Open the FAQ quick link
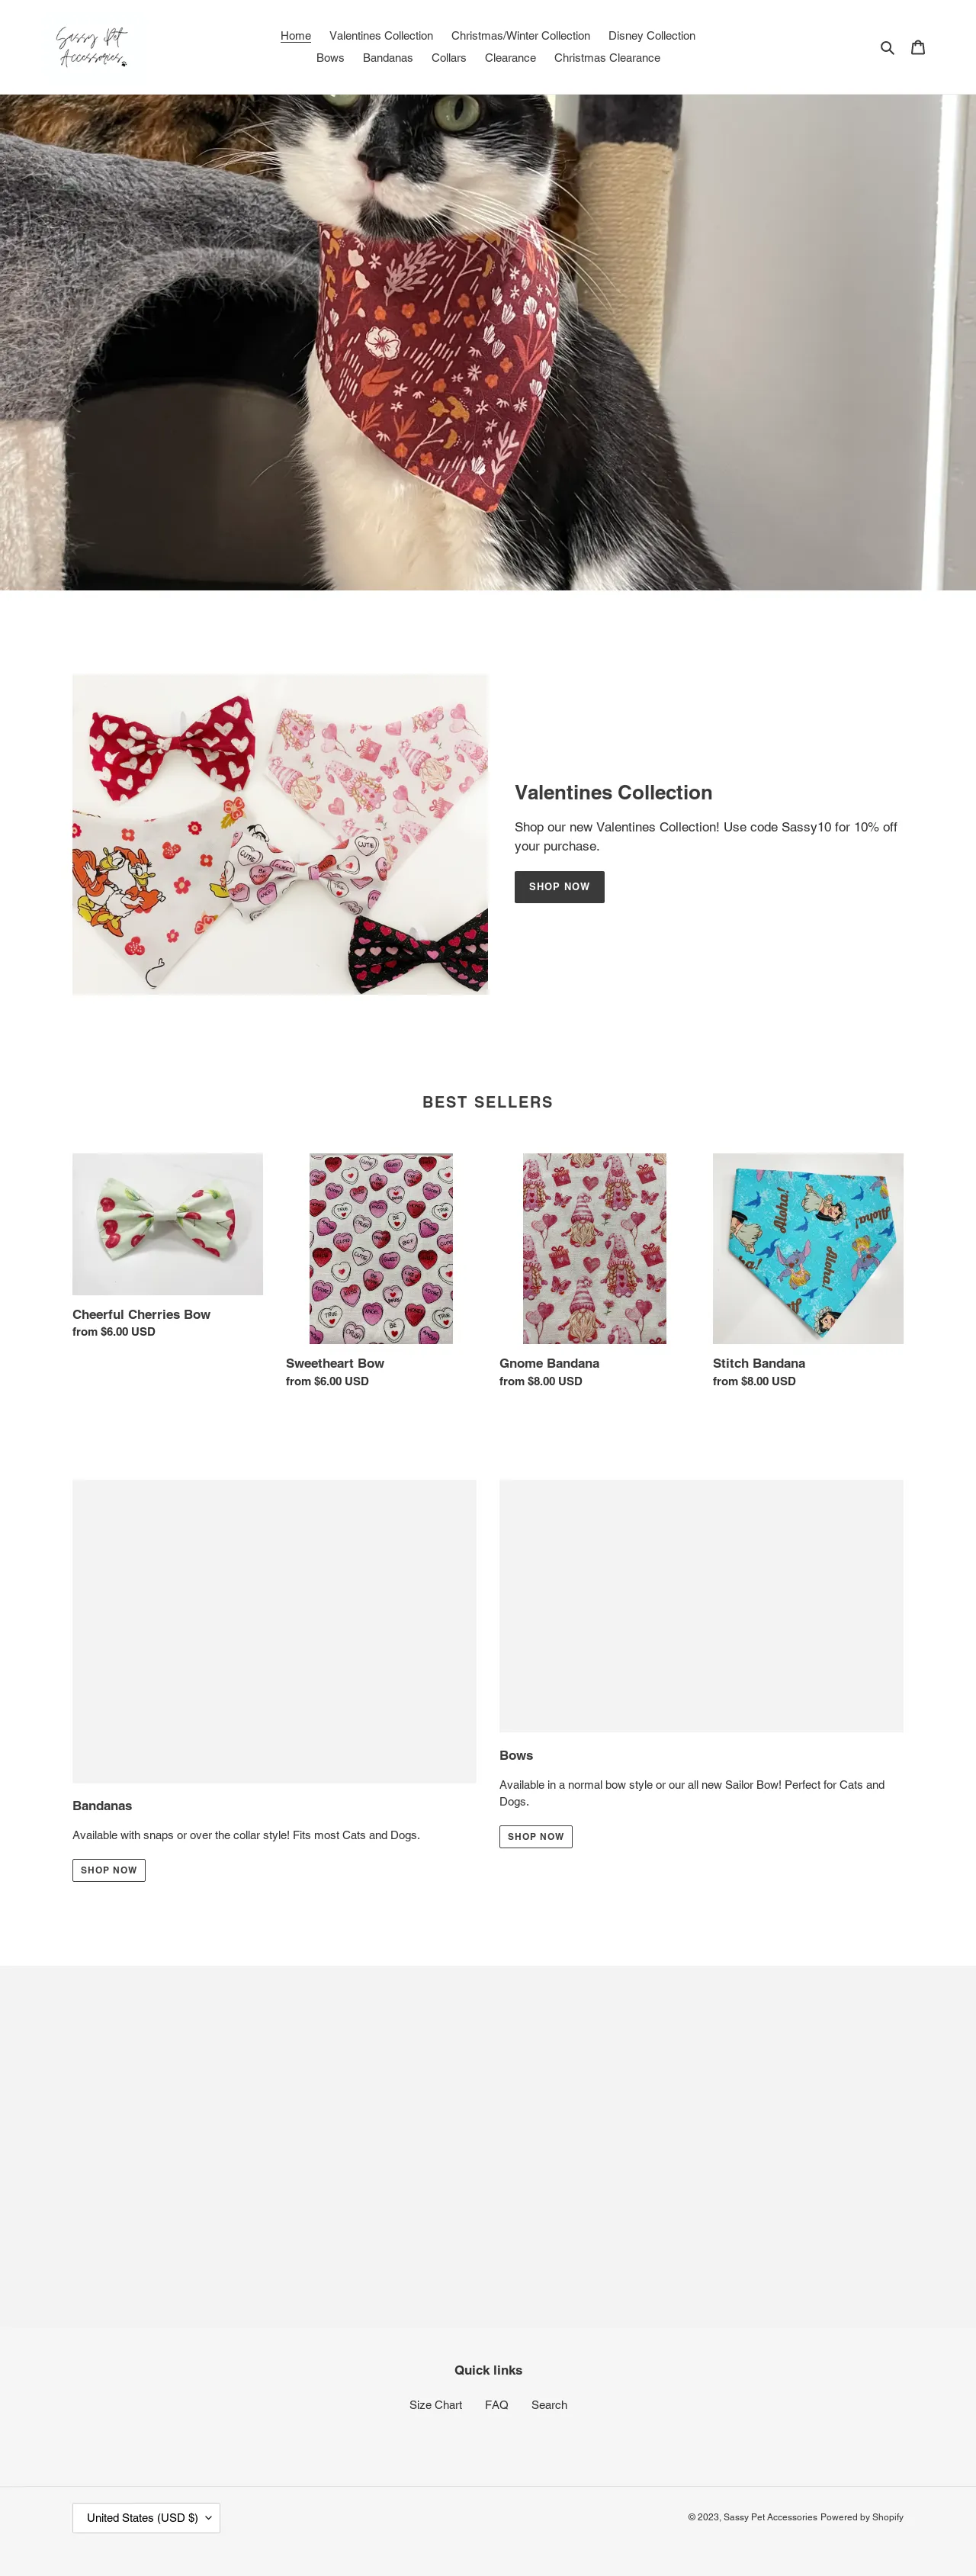 (x=496, y=2405)
